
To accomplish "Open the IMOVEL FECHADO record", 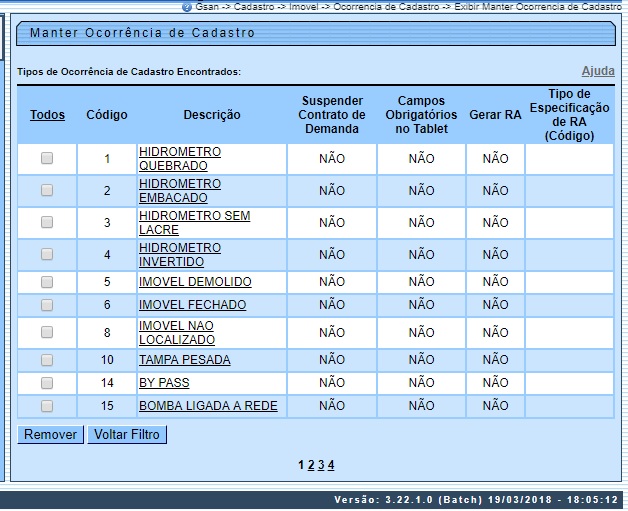I will pos(192,305).
